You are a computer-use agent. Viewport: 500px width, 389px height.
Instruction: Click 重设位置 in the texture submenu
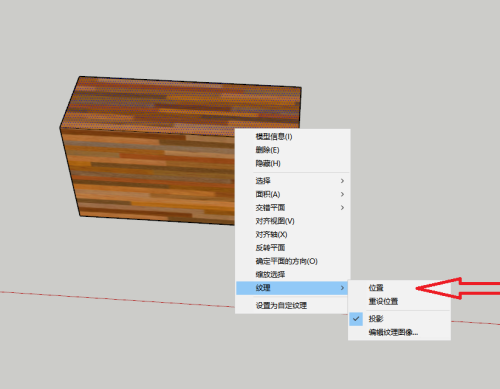click(399, 301)
